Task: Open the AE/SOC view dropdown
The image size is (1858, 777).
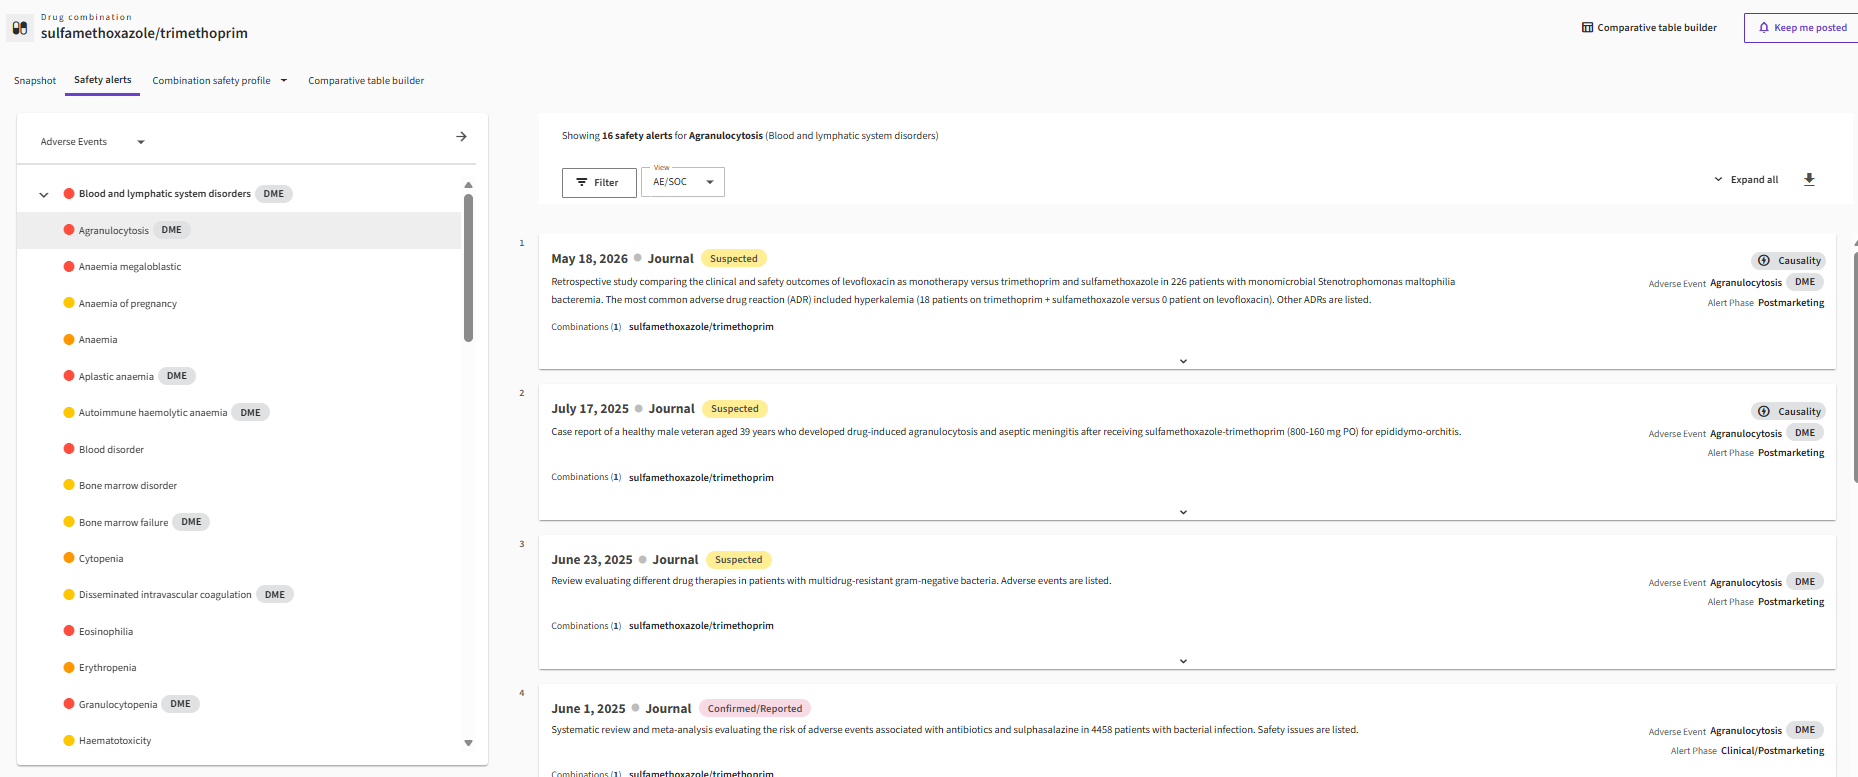Action: coord(683,182)
